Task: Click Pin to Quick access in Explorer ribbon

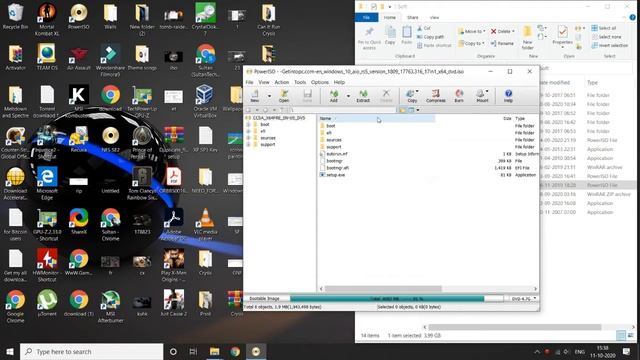Action: click(x=369, y=39)
